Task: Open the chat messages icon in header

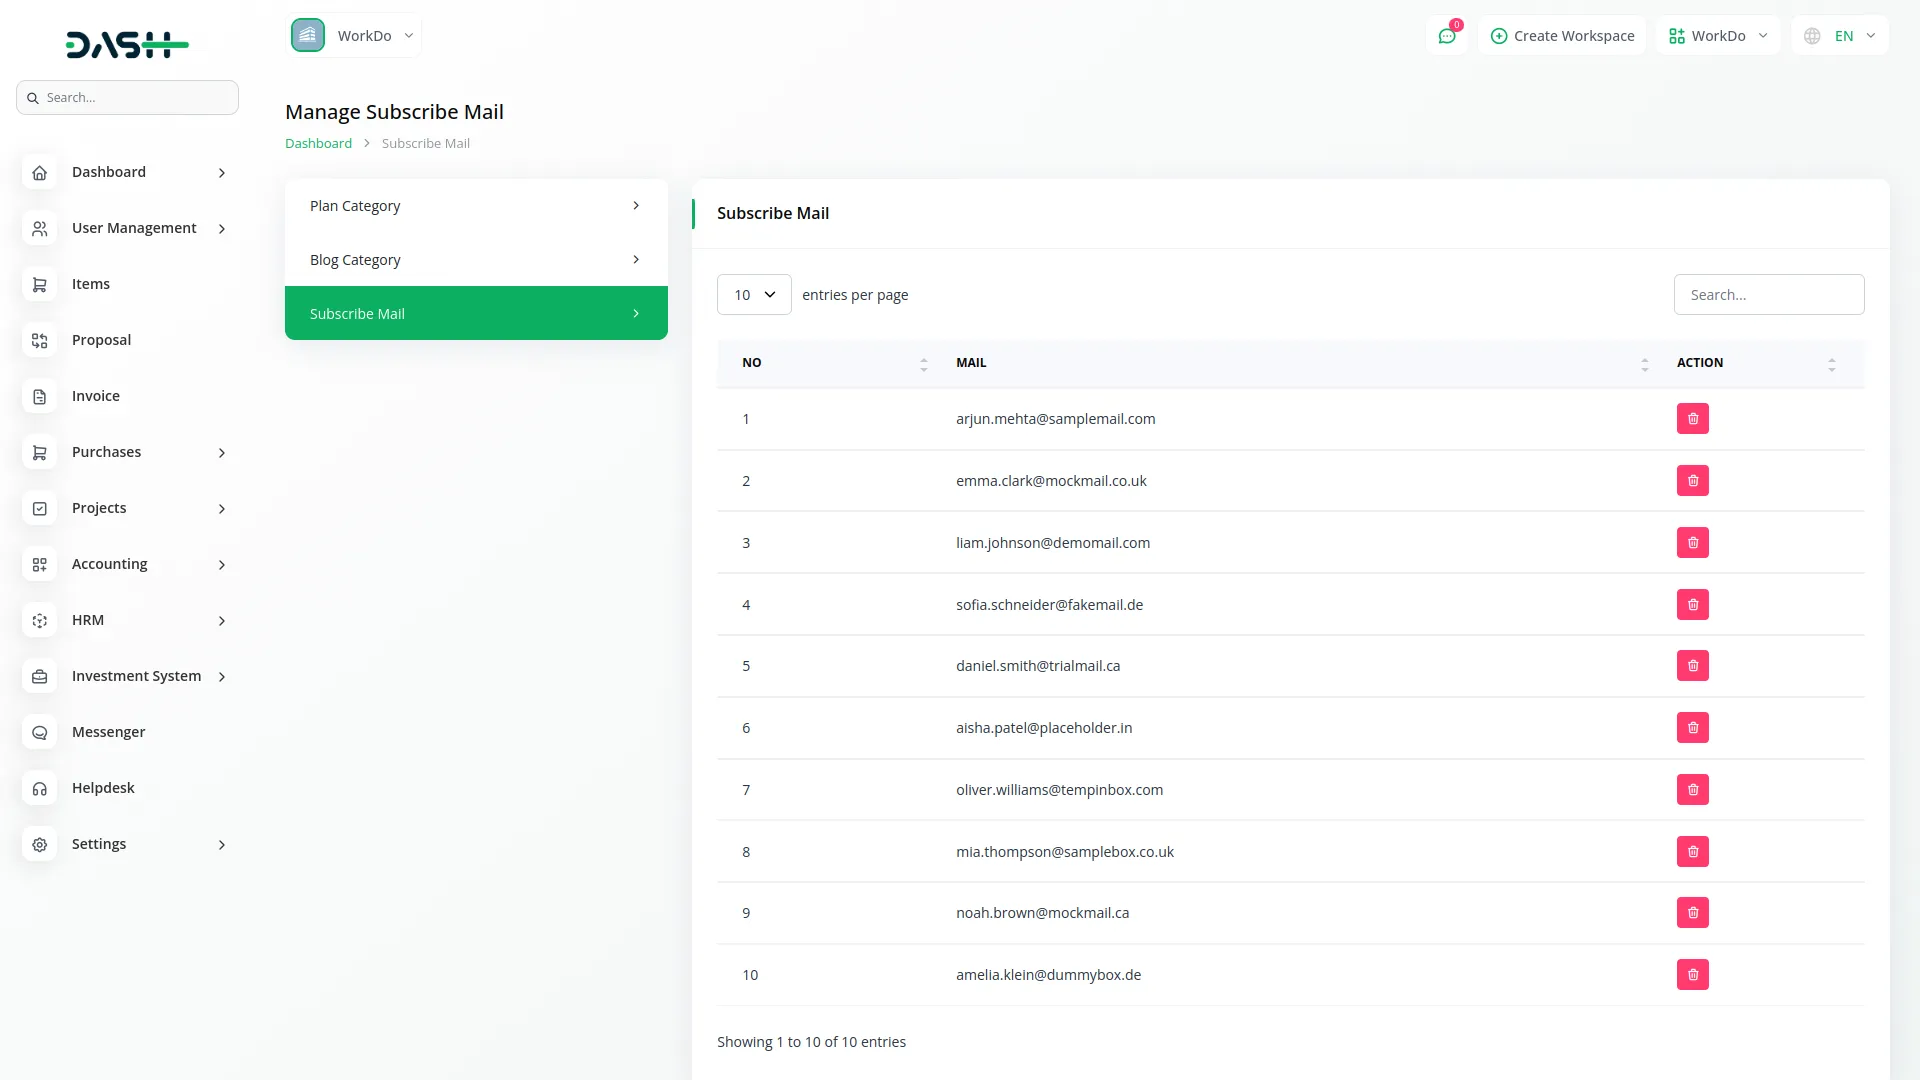Action: click(x=1446, y=36)
